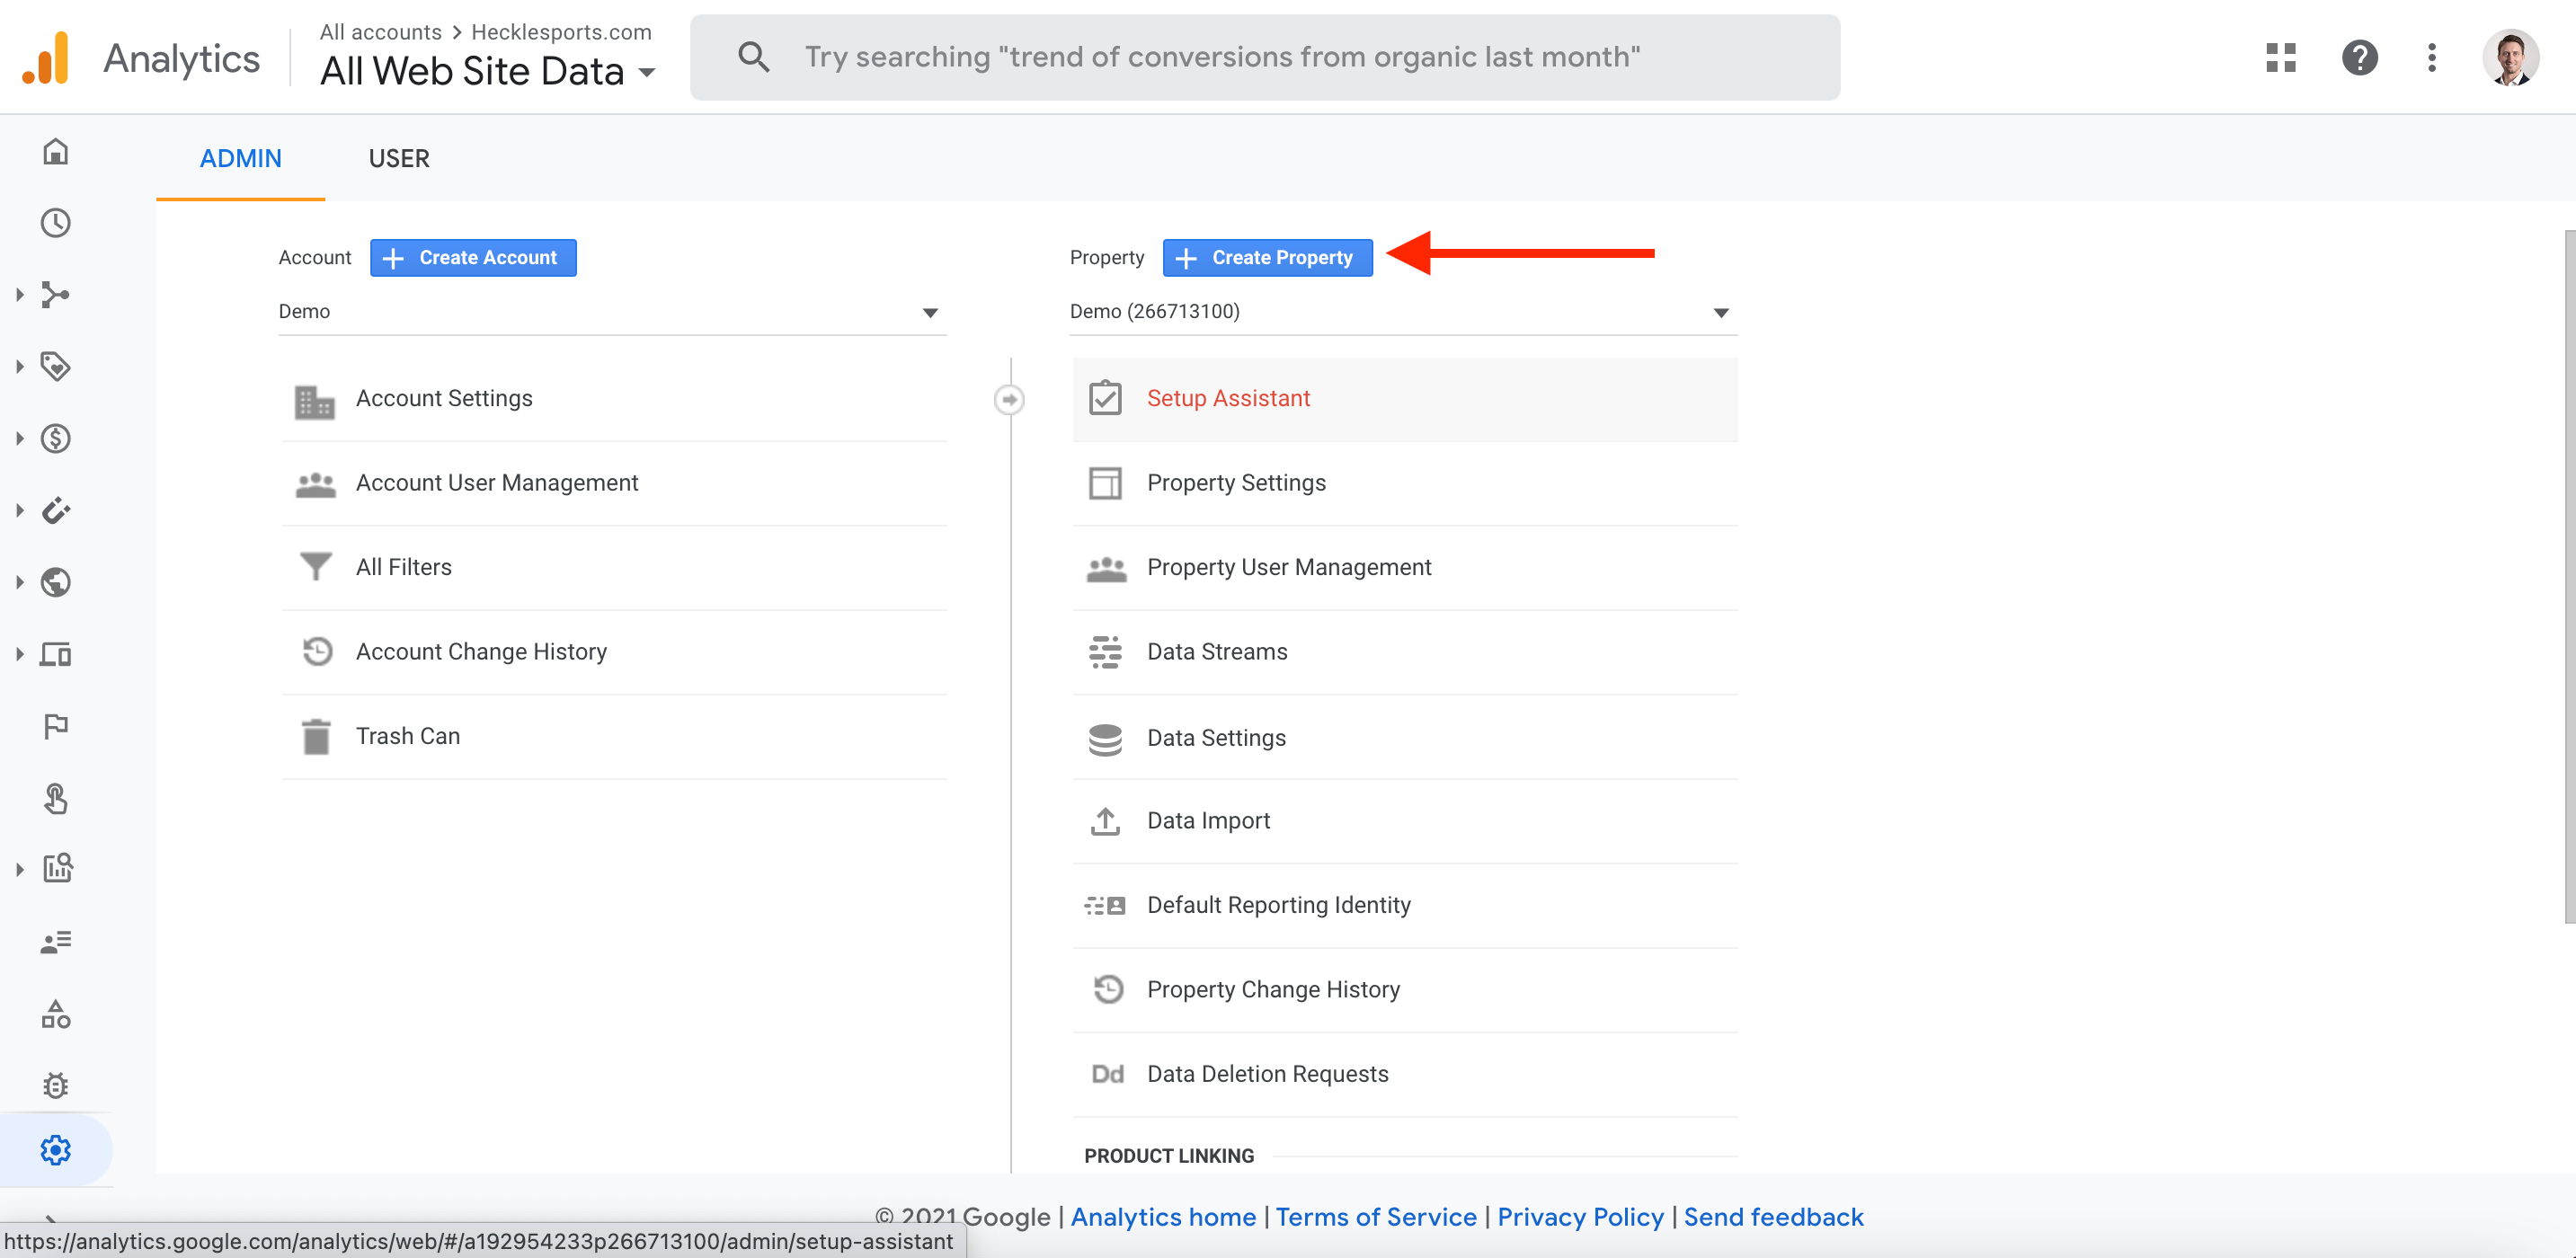The height and width of the screenshot is (1258, 2576).
Task: Open the All Web Site Data selector
Action: (x=487, y=71)
